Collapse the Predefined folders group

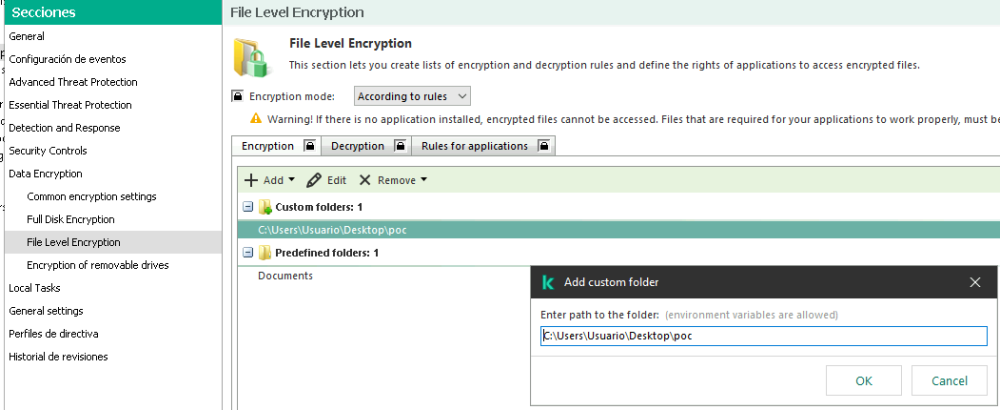[x=247, y=253]
